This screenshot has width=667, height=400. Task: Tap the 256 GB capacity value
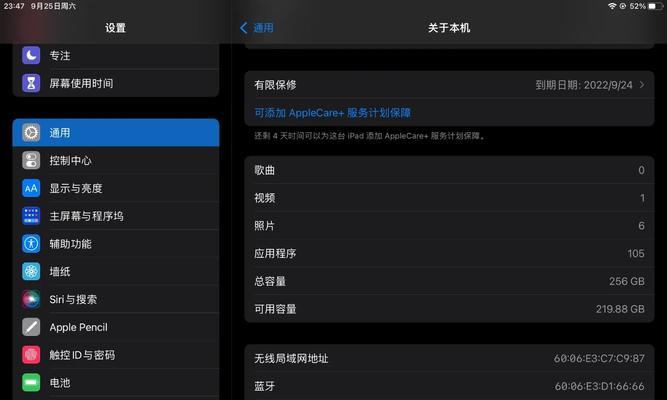tap(627, 281)
